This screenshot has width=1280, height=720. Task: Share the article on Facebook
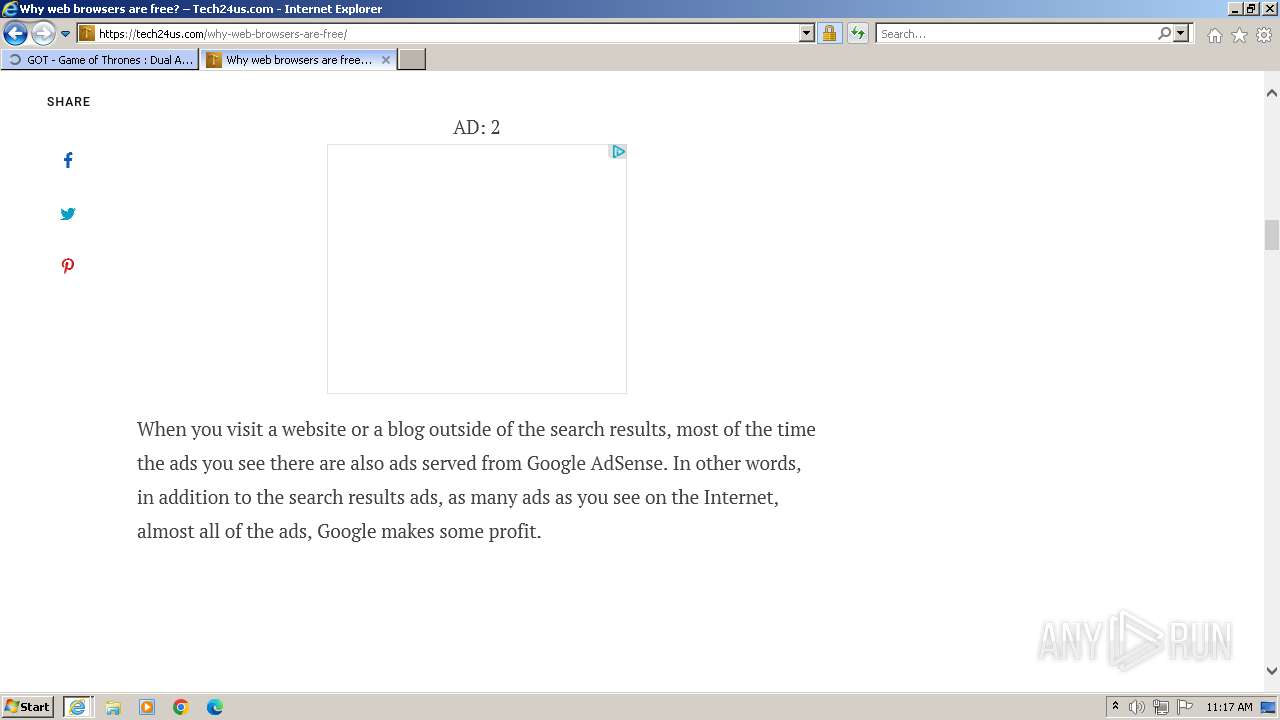(x=68, y=160)
